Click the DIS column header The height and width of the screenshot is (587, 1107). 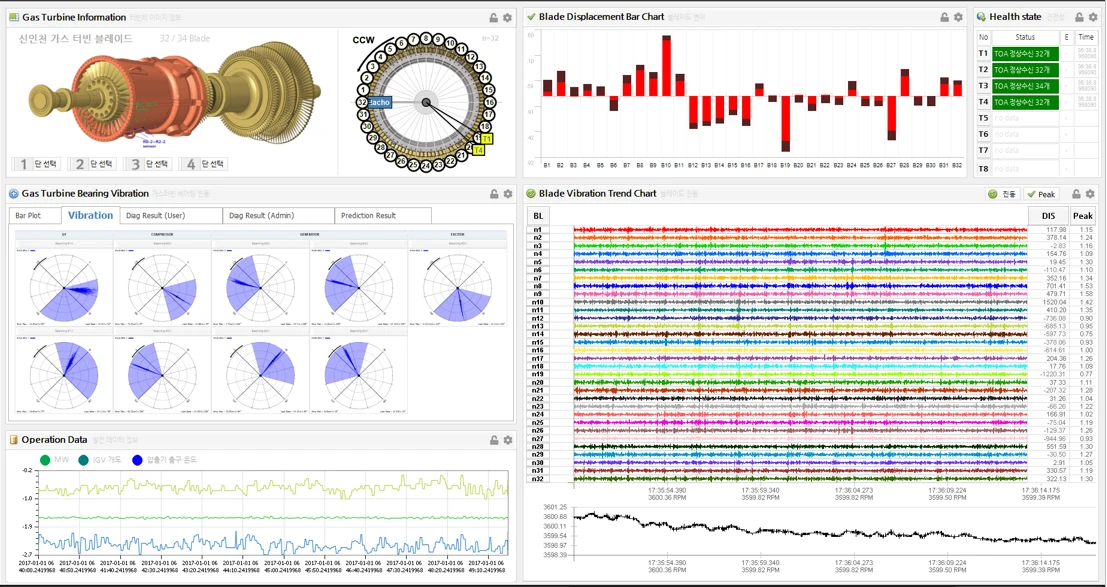[1048, 216]
